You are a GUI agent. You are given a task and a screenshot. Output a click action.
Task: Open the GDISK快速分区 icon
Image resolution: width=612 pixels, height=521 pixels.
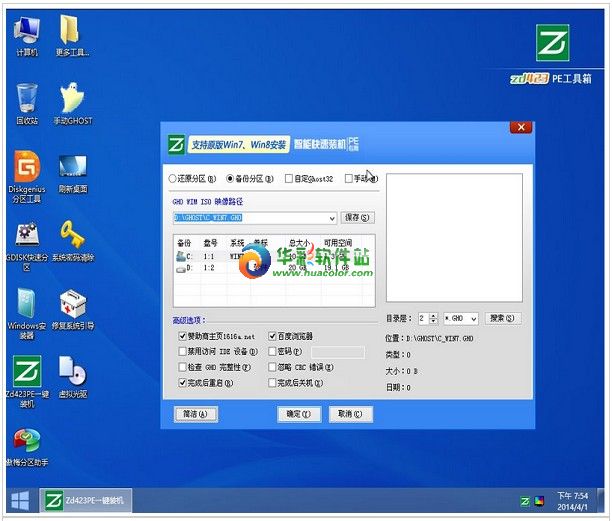[27, 246]
